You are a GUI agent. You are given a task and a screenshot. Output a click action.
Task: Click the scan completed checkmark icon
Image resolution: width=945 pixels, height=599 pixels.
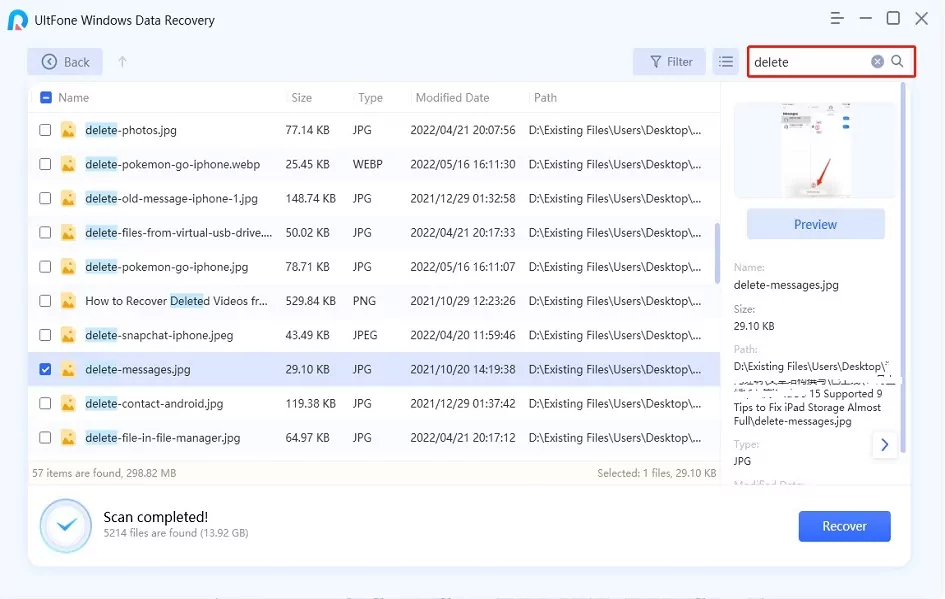pos(67,526)
